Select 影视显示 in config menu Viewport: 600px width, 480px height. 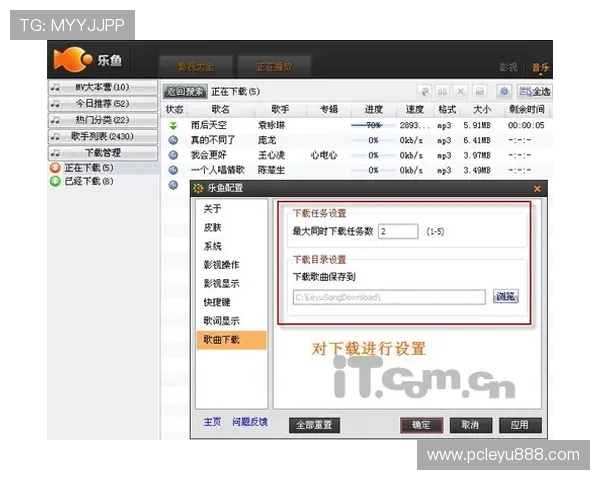(x=221, y=284)
